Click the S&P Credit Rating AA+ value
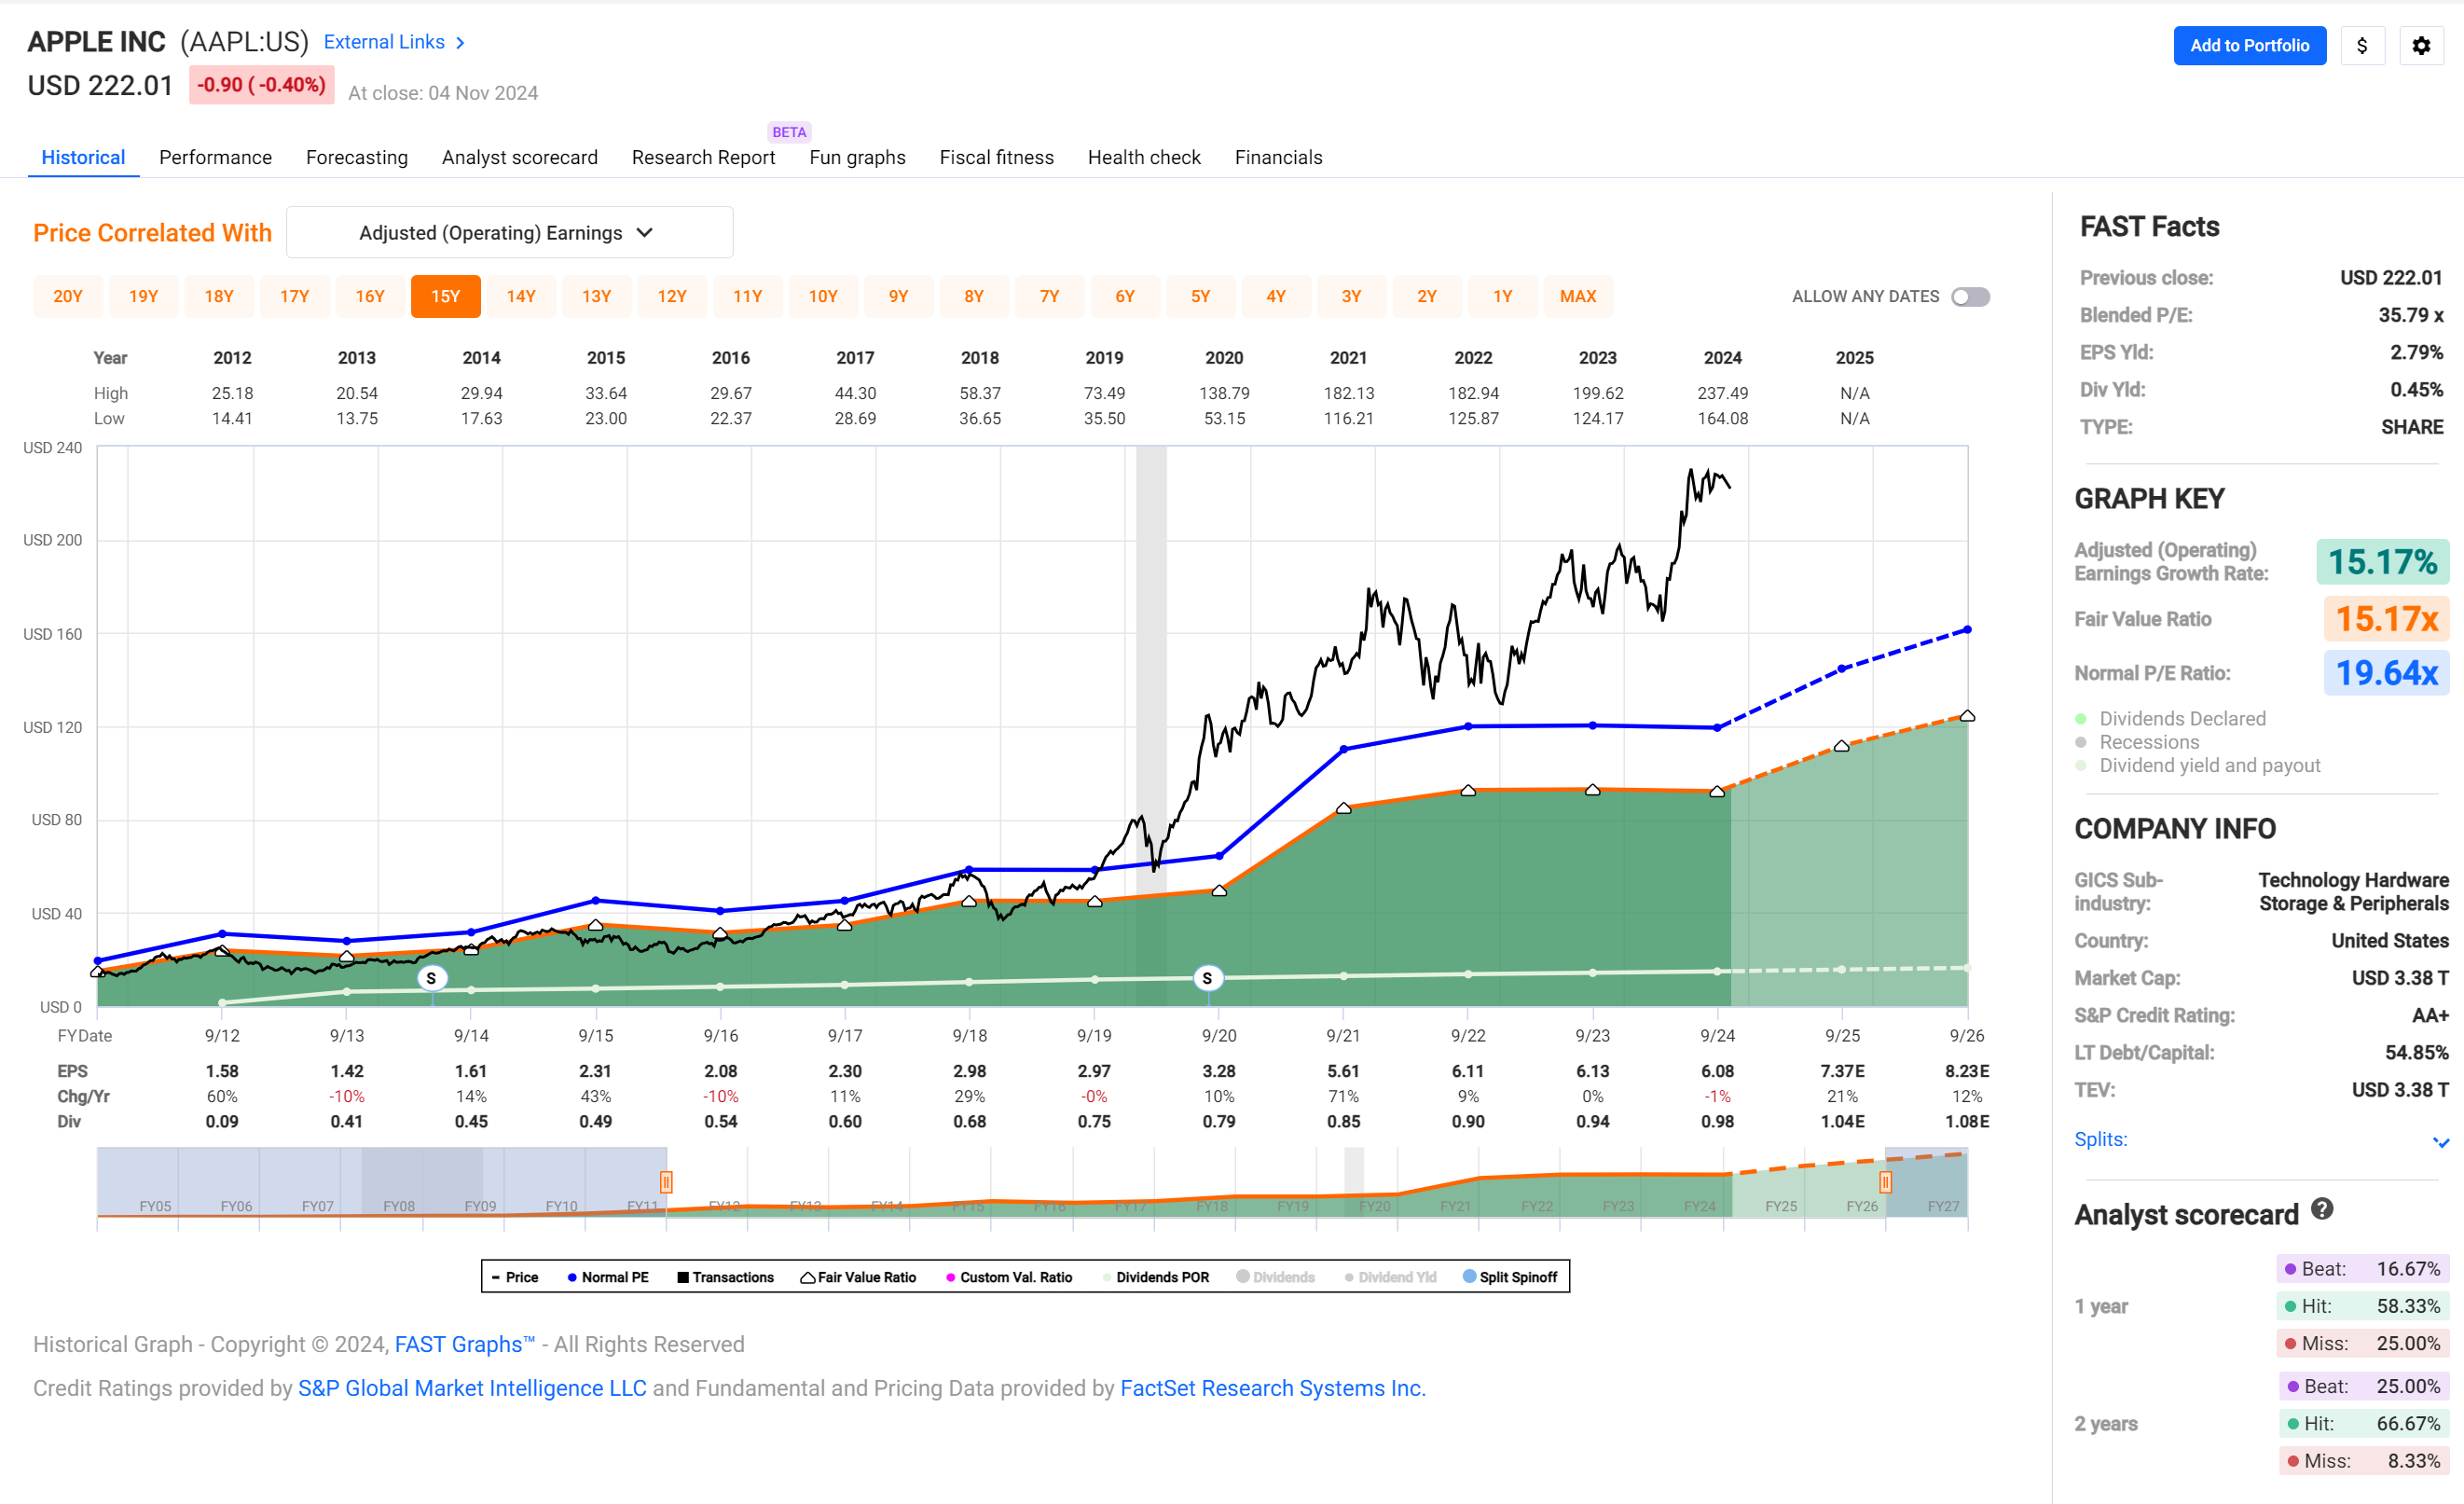The height and width of the screenshot is (1504, 2464). click(2430, 1016)
